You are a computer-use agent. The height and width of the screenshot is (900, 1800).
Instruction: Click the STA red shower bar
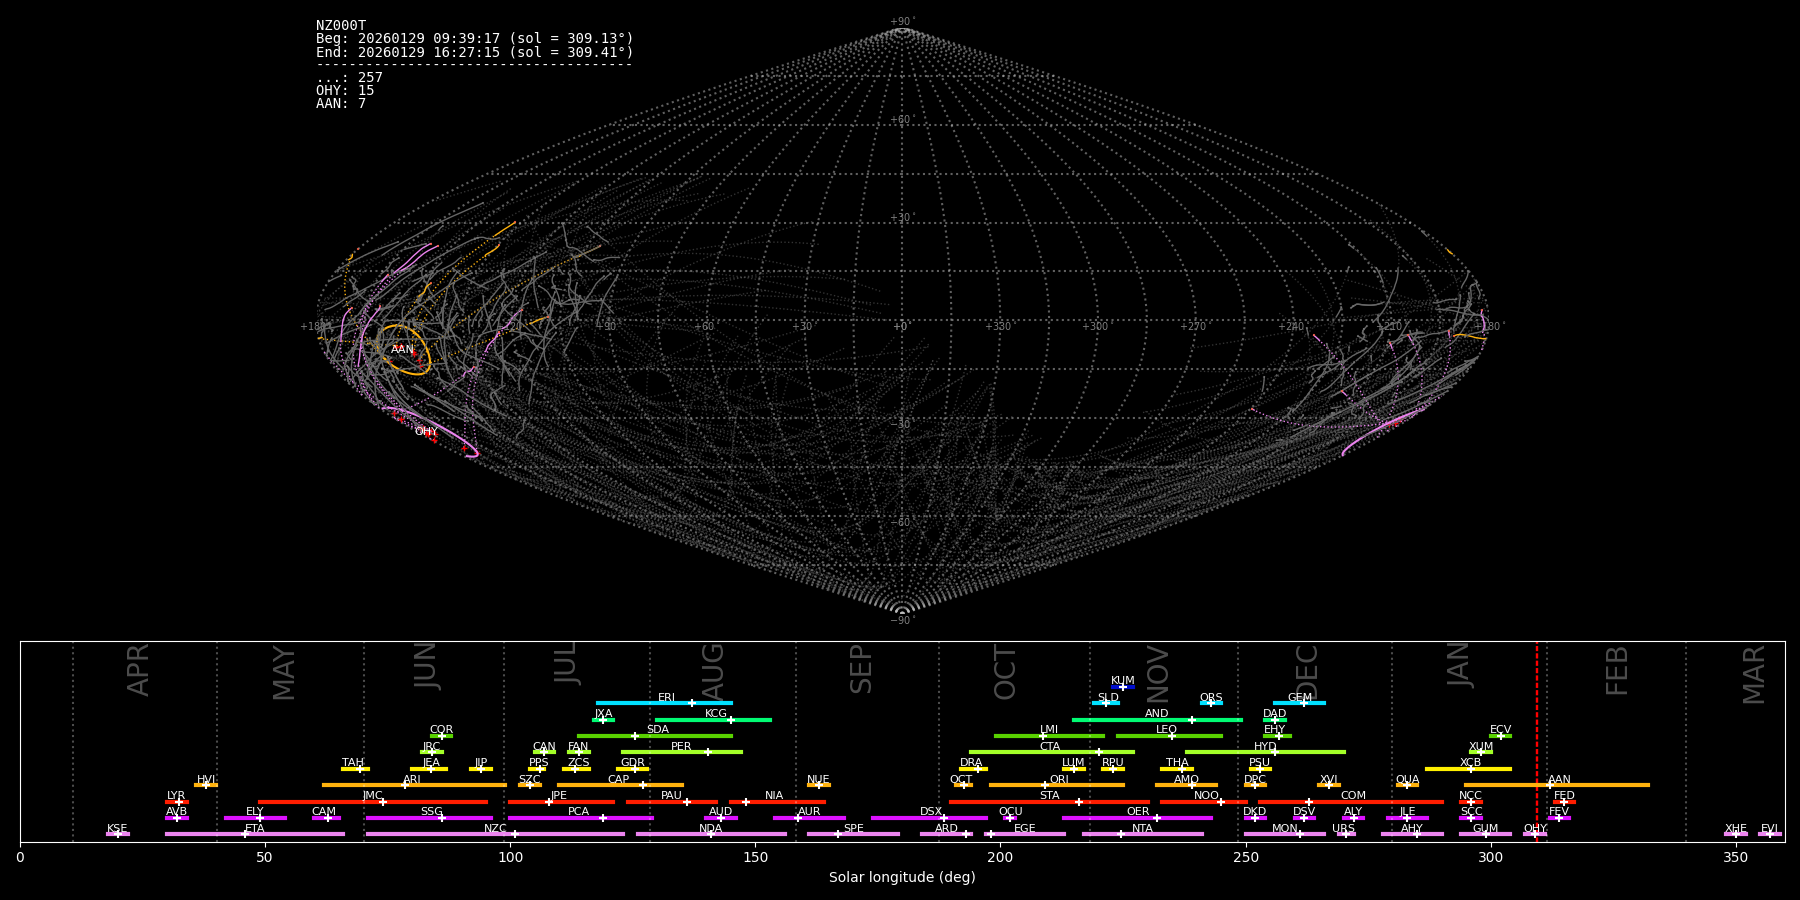pyautogui.click(x=1049, y=802)
